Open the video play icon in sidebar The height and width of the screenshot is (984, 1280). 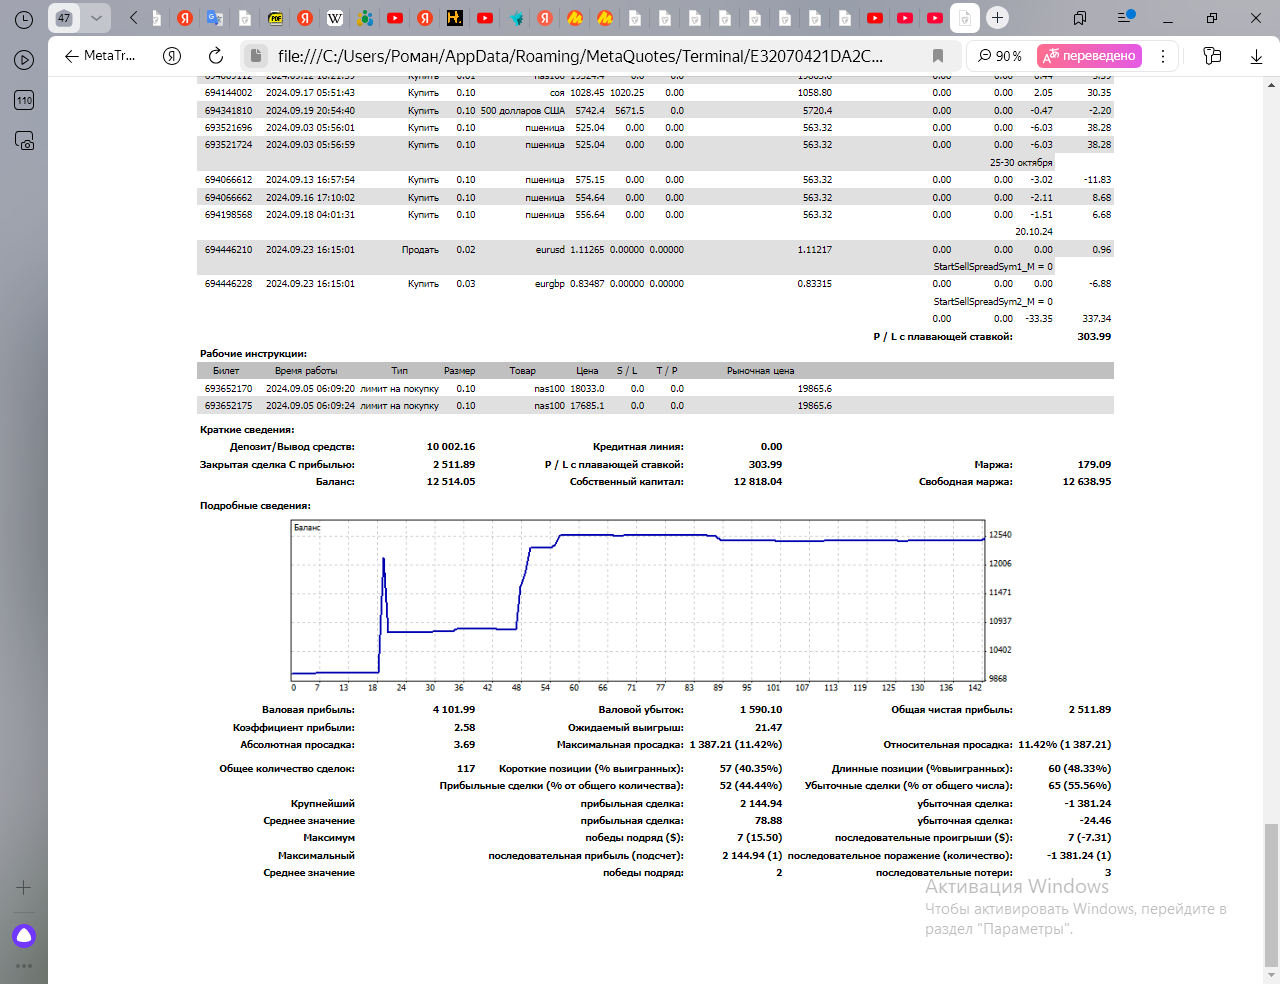[24, 60]
